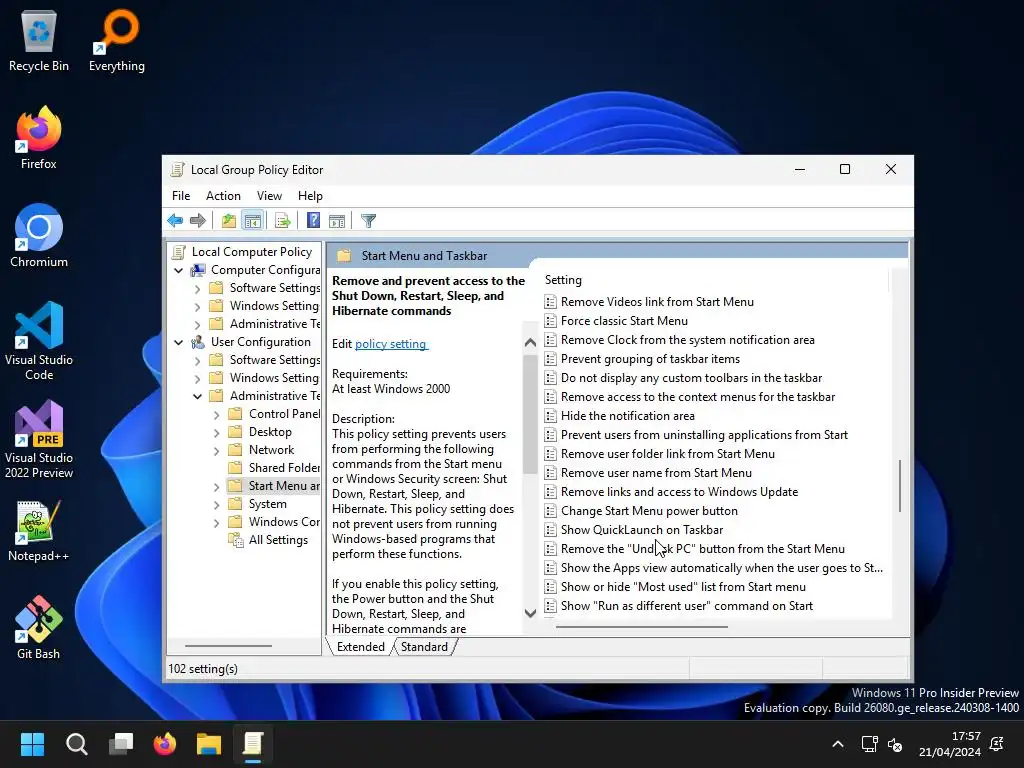Expand the Start Menu and Taskbar node
This screenshot has width=1024, height=768.
pos(216,487)
